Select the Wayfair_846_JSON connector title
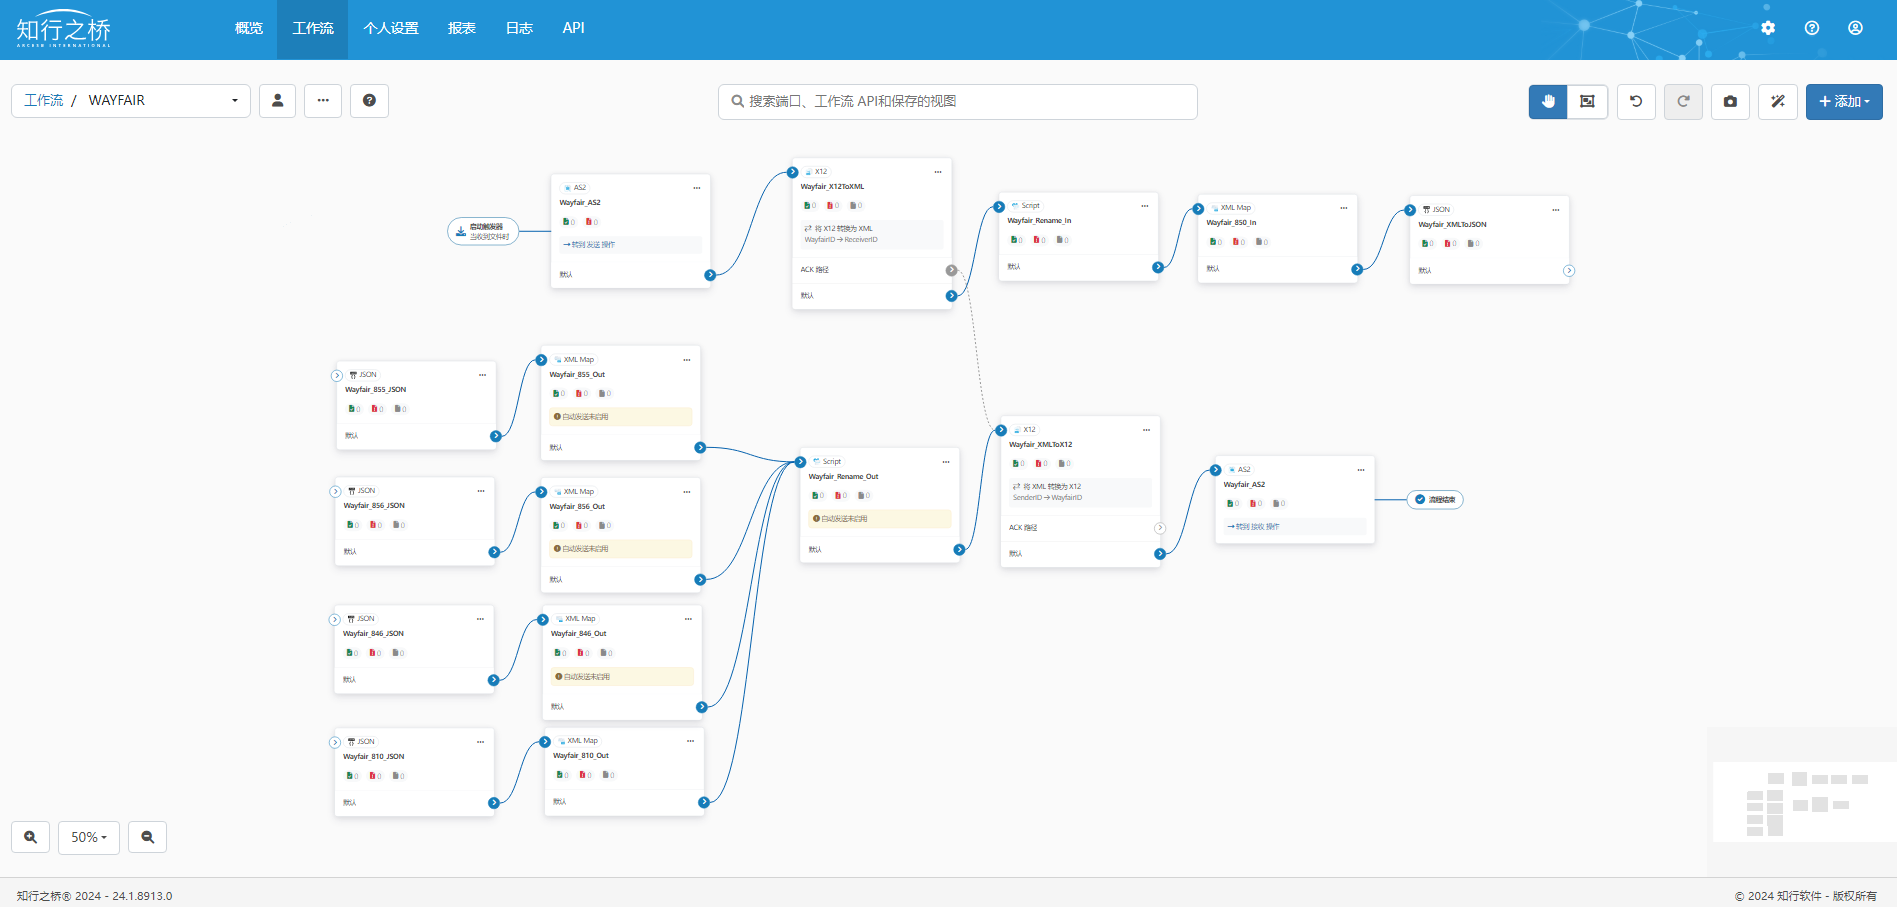The width and height of the screenshot is (1897, 907). (373, 634)
